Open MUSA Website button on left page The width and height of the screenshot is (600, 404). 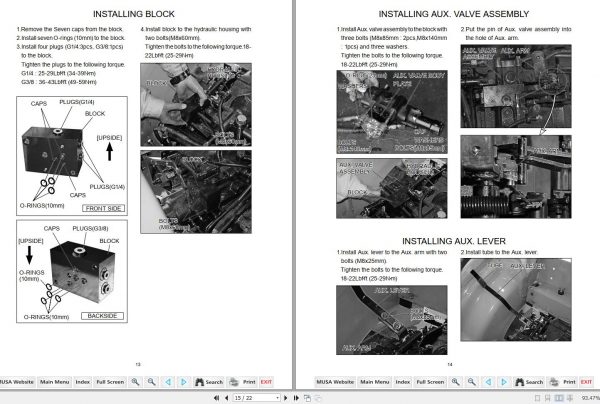pos(17,382)
